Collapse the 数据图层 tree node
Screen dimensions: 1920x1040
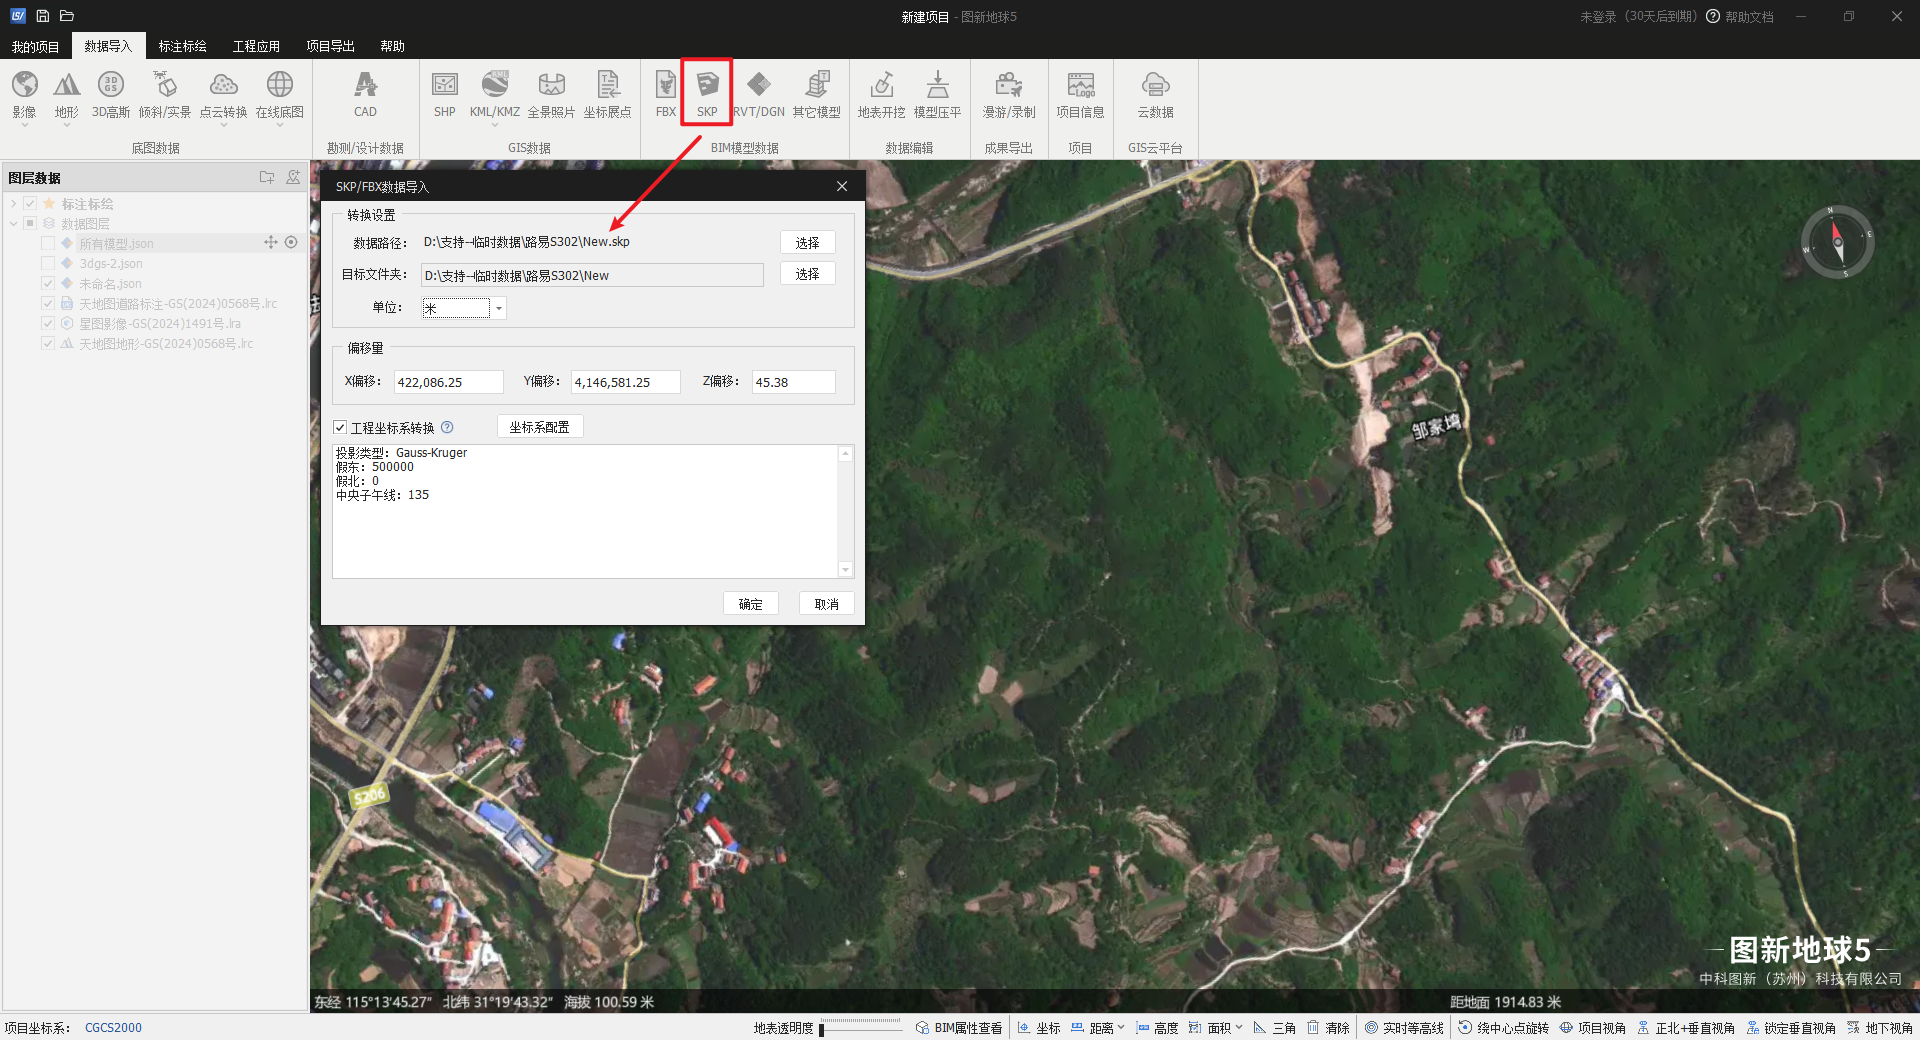click(x=14, y=224)
